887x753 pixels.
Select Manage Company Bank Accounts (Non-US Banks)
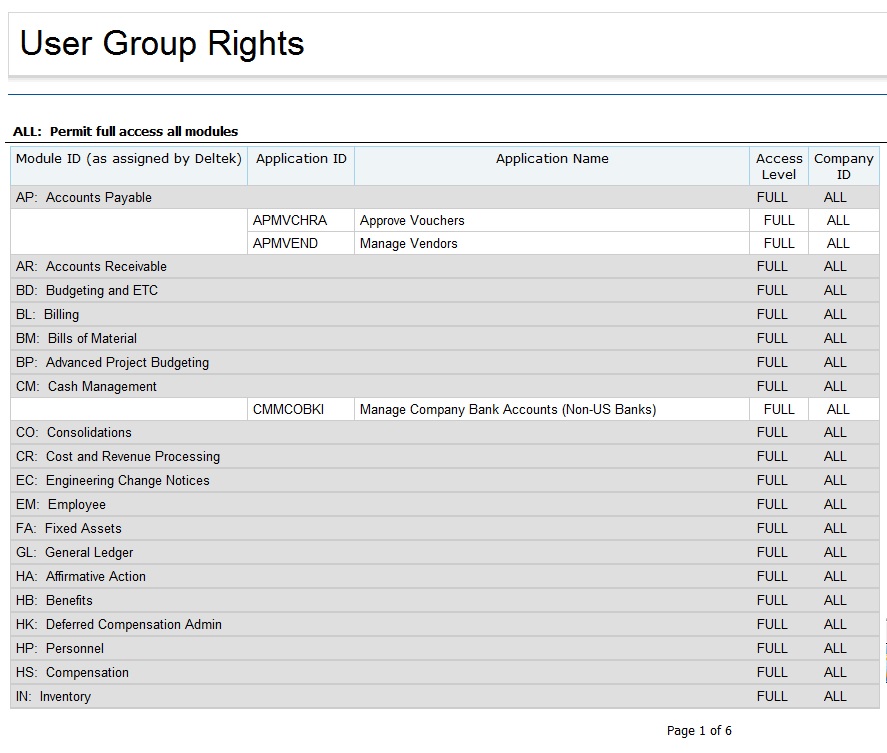click(x=507, y=410)
